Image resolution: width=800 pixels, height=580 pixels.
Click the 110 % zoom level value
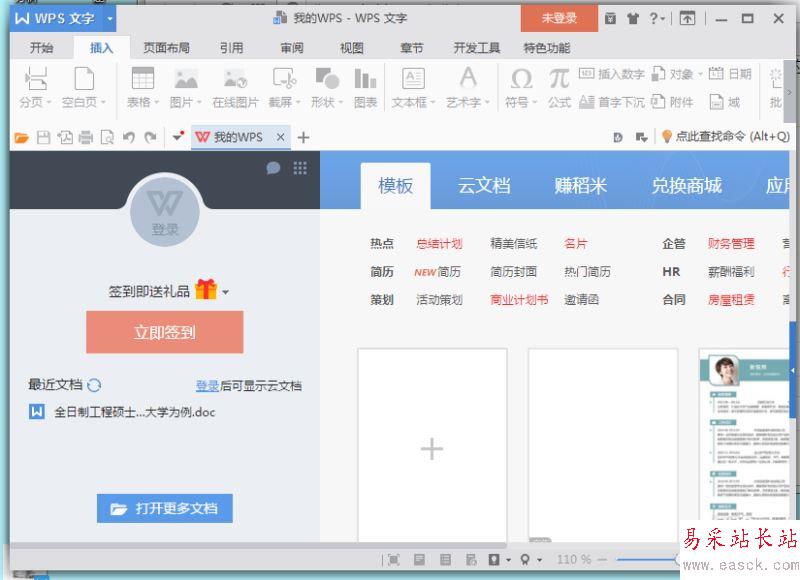574,560
